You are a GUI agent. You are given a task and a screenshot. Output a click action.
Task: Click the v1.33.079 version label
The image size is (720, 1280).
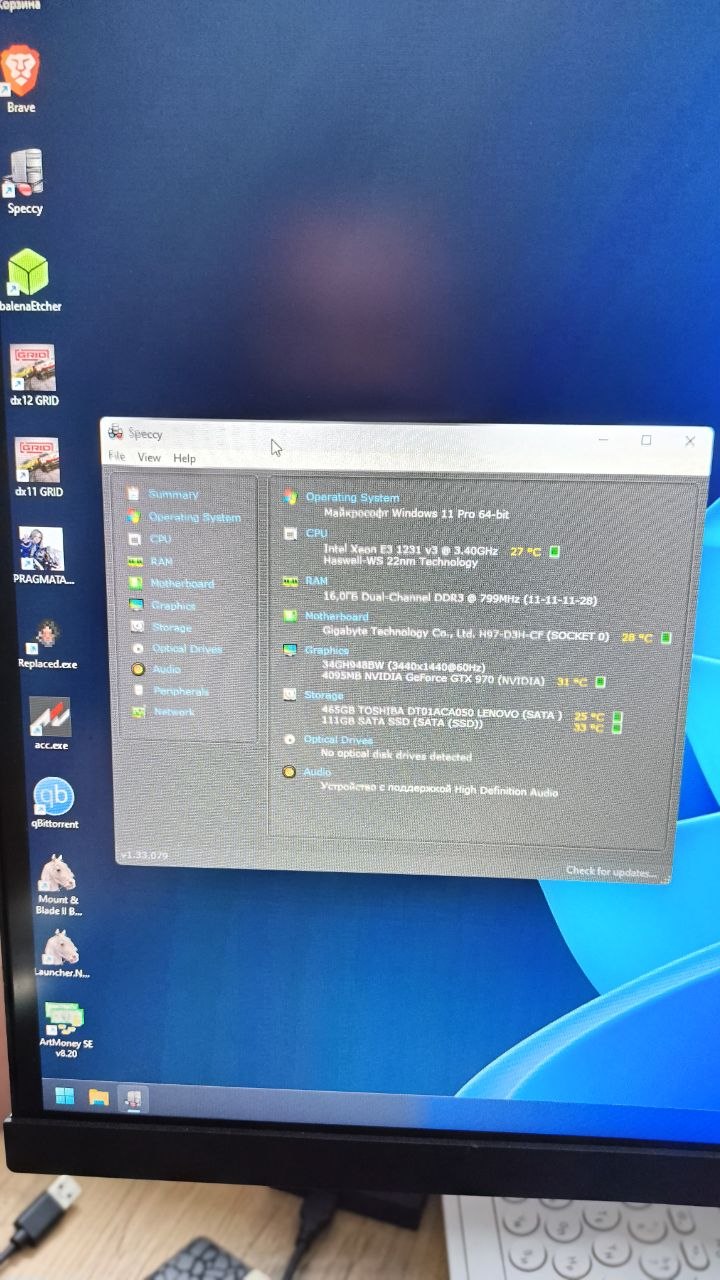pyautogui.click(x=144, y=855)
